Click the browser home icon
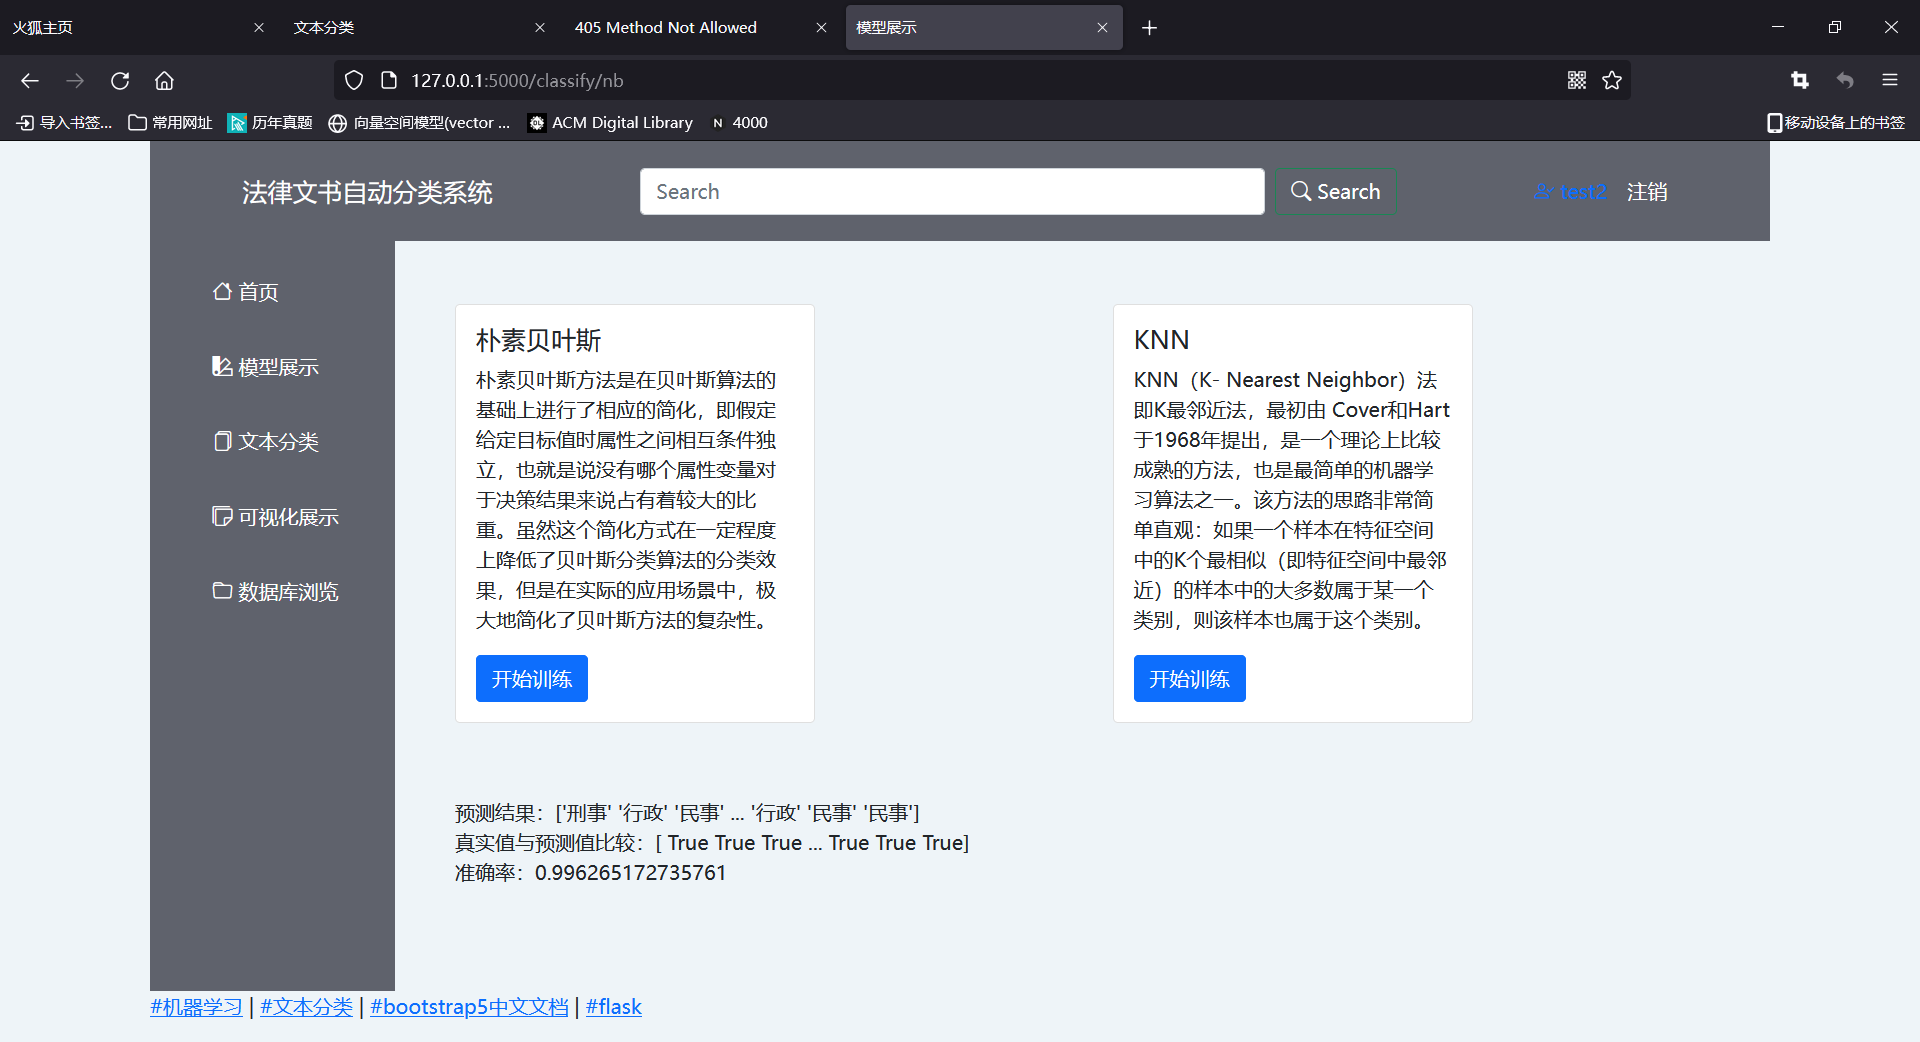This screenshot has height=1042, width=1920. pyautogui.click(x=164, y=81)
